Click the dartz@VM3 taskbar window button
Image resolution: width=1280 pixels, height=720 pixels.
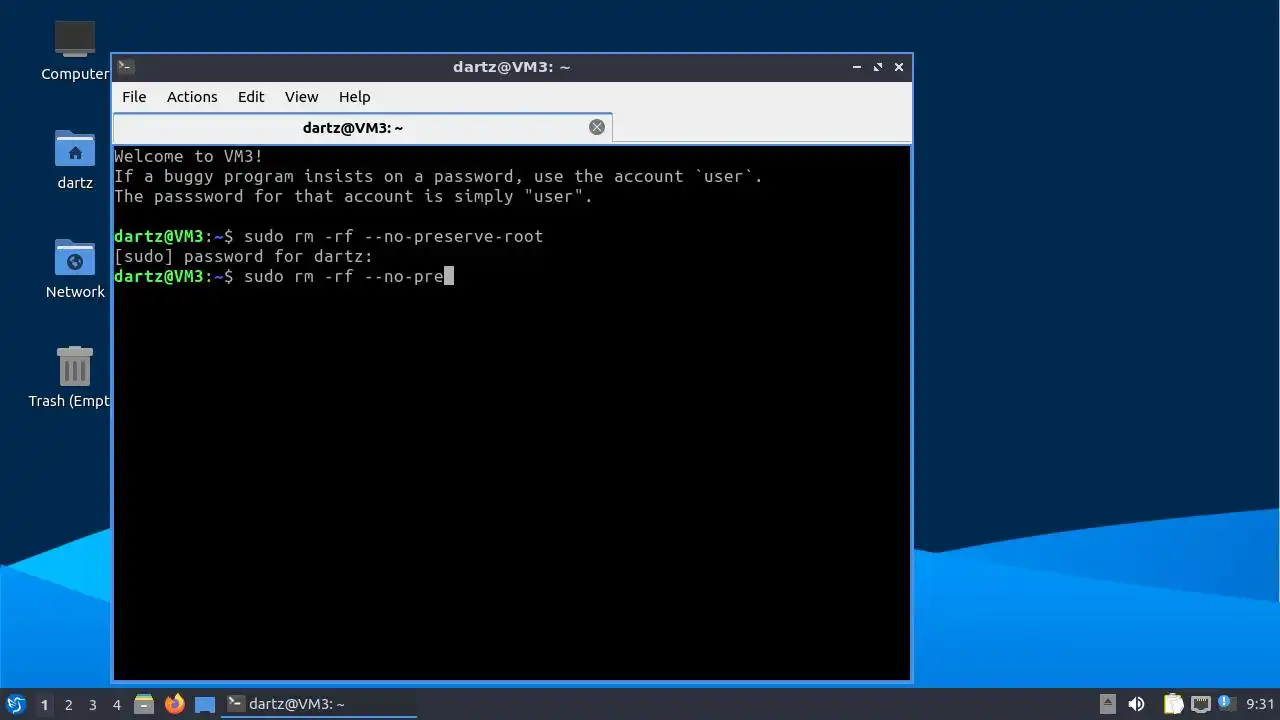[x=320, y=704]
